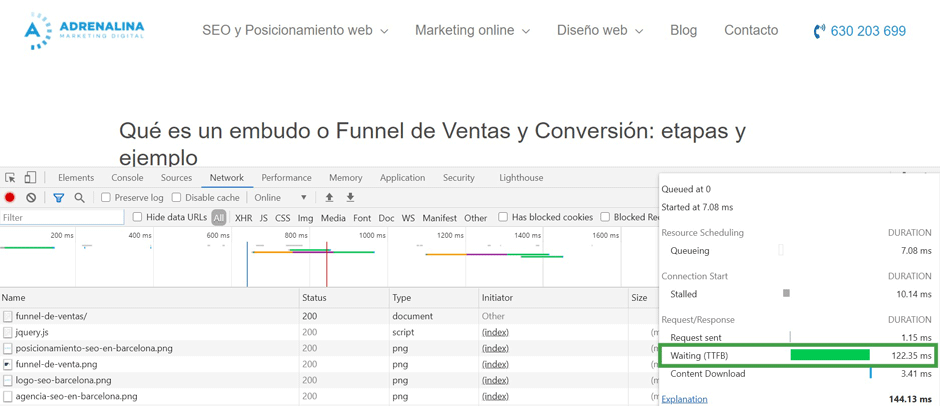
Task: Open the Console tab
Action: point(127,178)
